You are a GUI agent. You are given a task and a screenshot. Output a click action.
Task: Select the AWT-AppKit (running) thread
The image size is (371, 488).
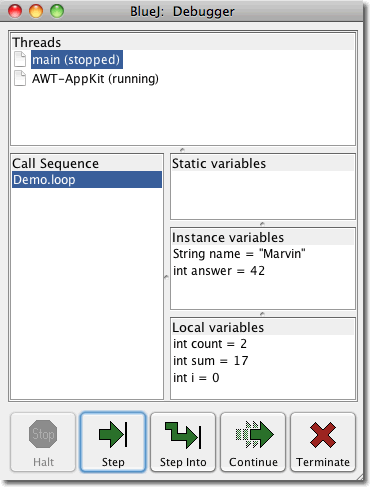pos(95,79)
